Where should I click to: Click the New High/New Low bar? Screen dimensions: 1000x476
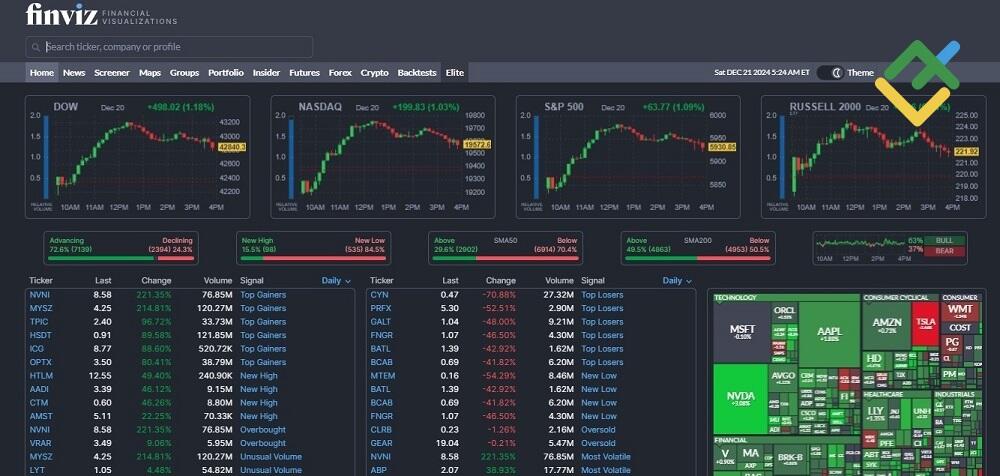(x=313, y=248)
